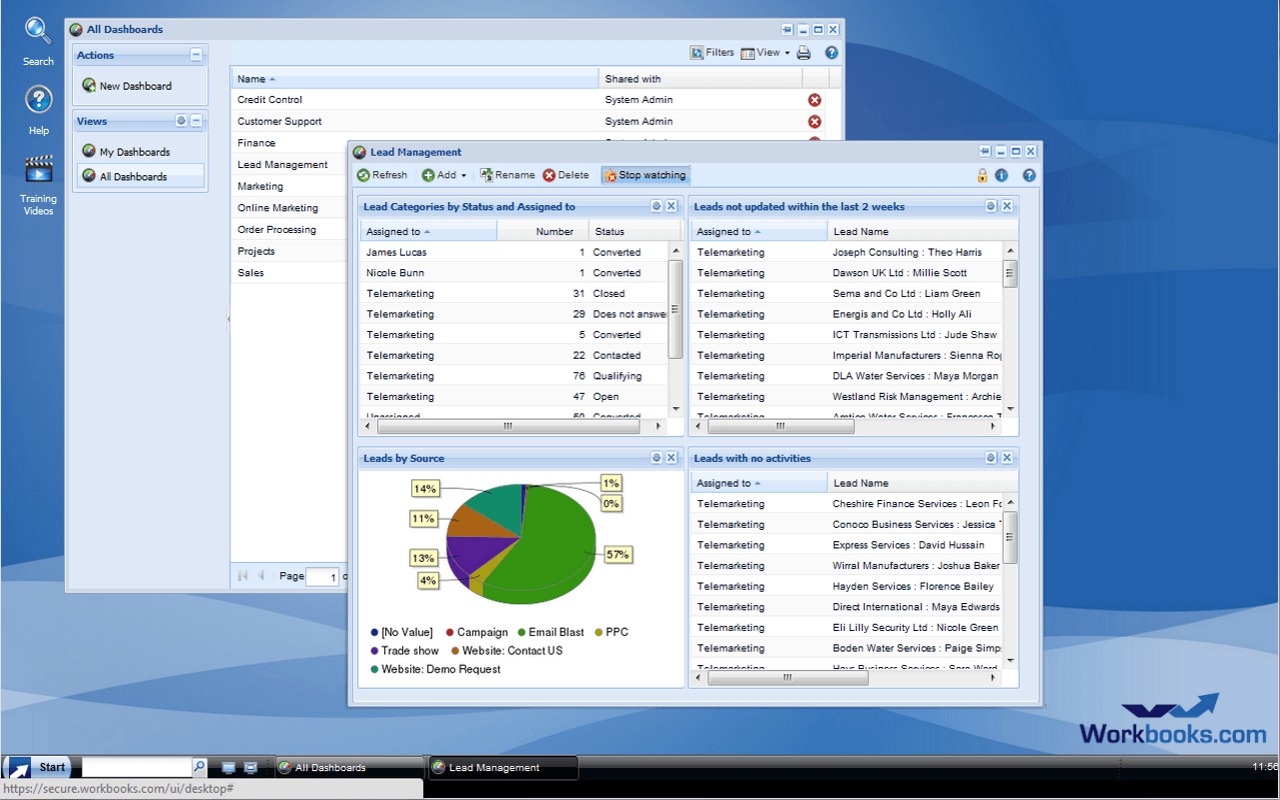Delete the current dashboard

tap(567, 174)
